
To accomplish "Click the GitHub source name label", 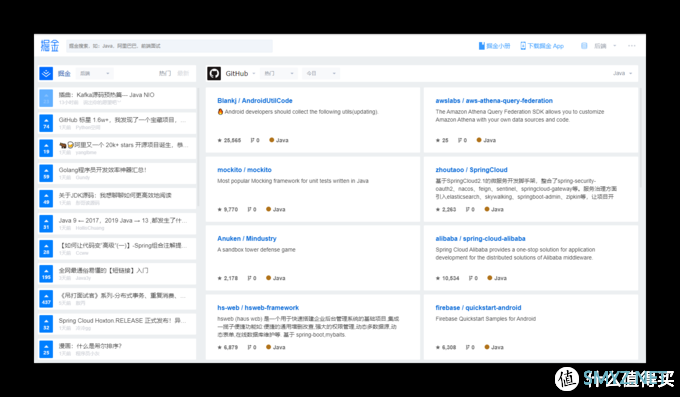I will pos(237,73).
